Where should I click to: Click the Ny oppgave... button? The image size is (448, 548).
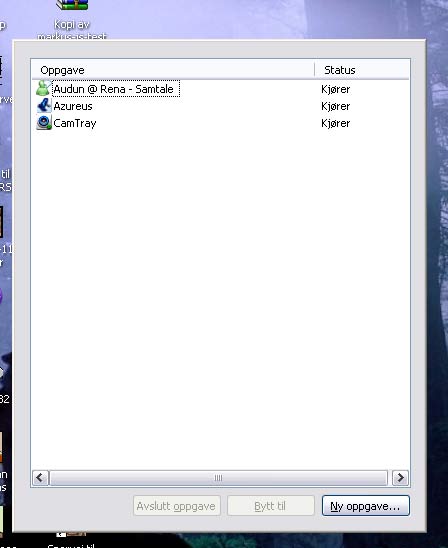(x=366, y=506)
